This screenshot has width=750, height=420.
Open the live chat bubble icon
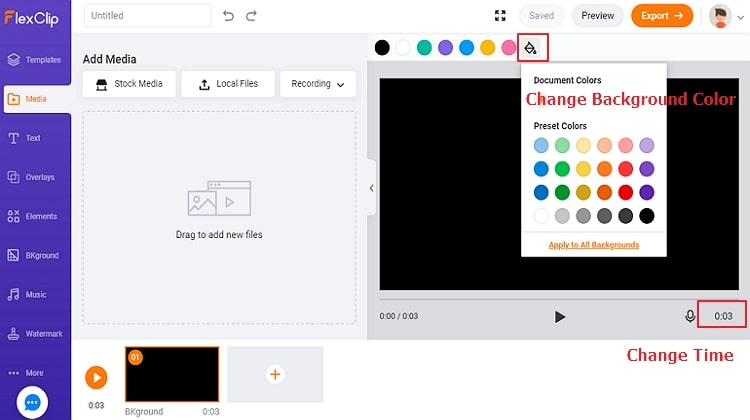click(32, 403)
